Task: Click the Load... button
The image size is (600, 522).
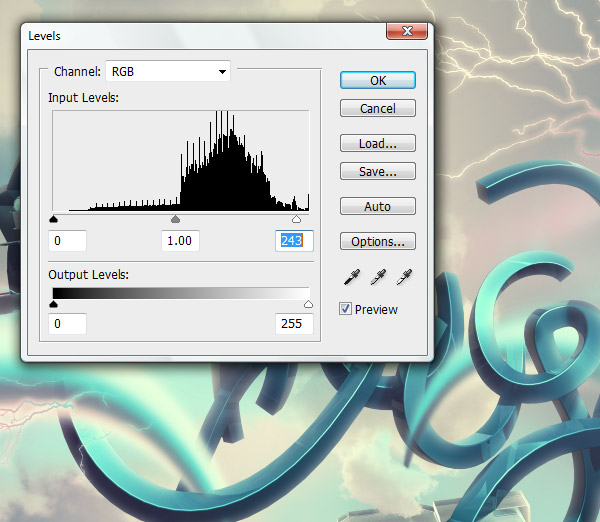Action: (x=378, y=144)
